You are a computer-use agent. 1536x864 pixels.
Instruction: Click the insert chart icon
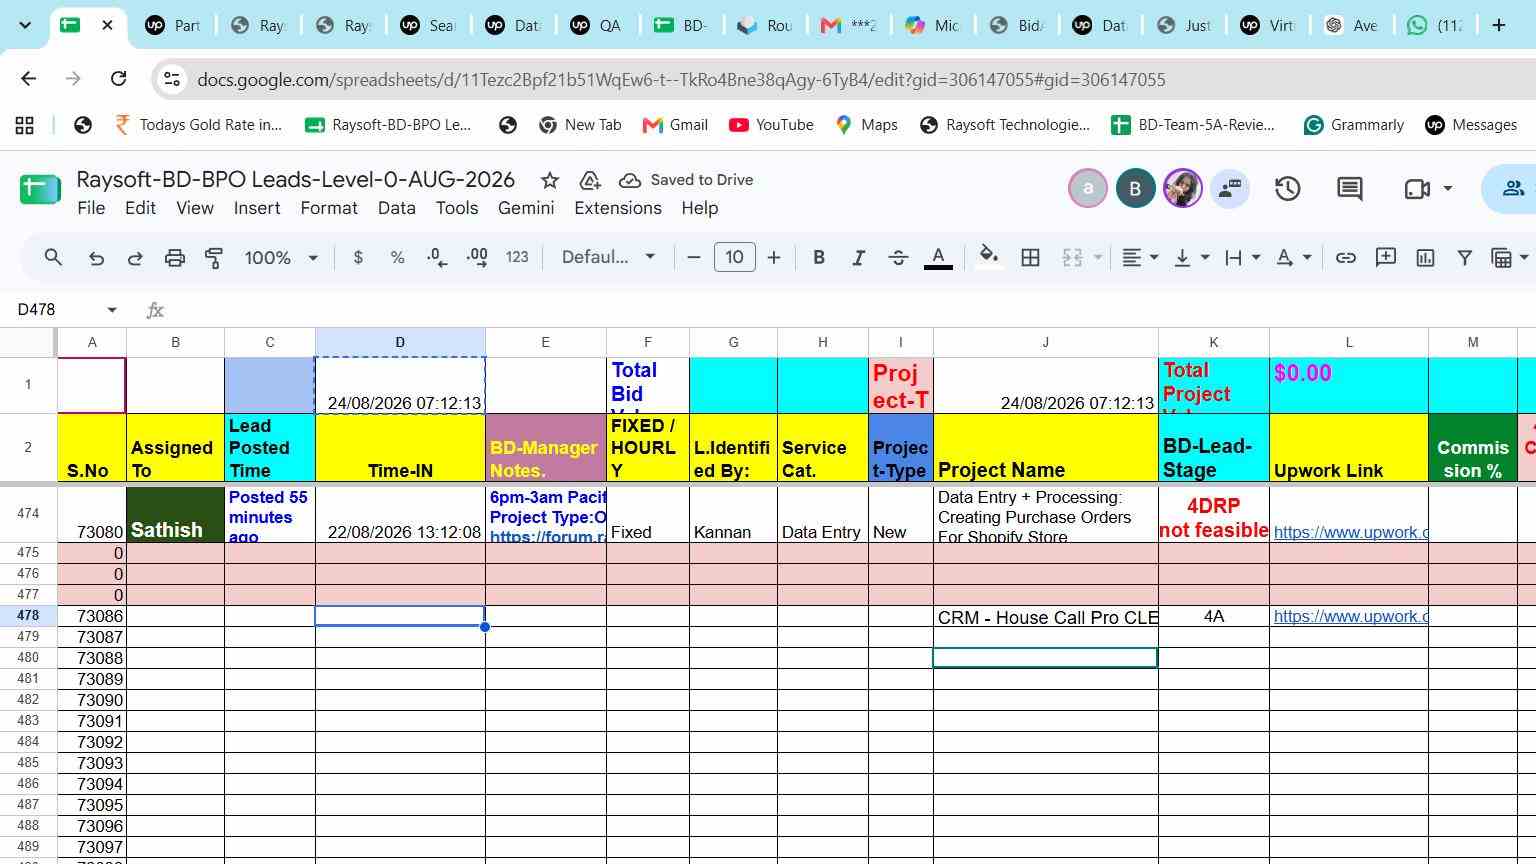(1425, 257)
